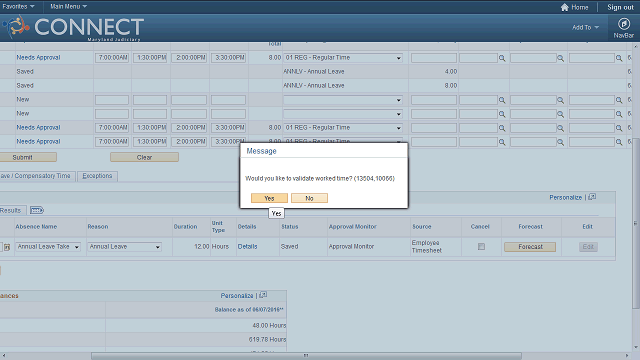Image resolution: width=640 pixels, height=360 pixels.
Task: Open the Details link for Annual Leave
Action: (247, 247)
